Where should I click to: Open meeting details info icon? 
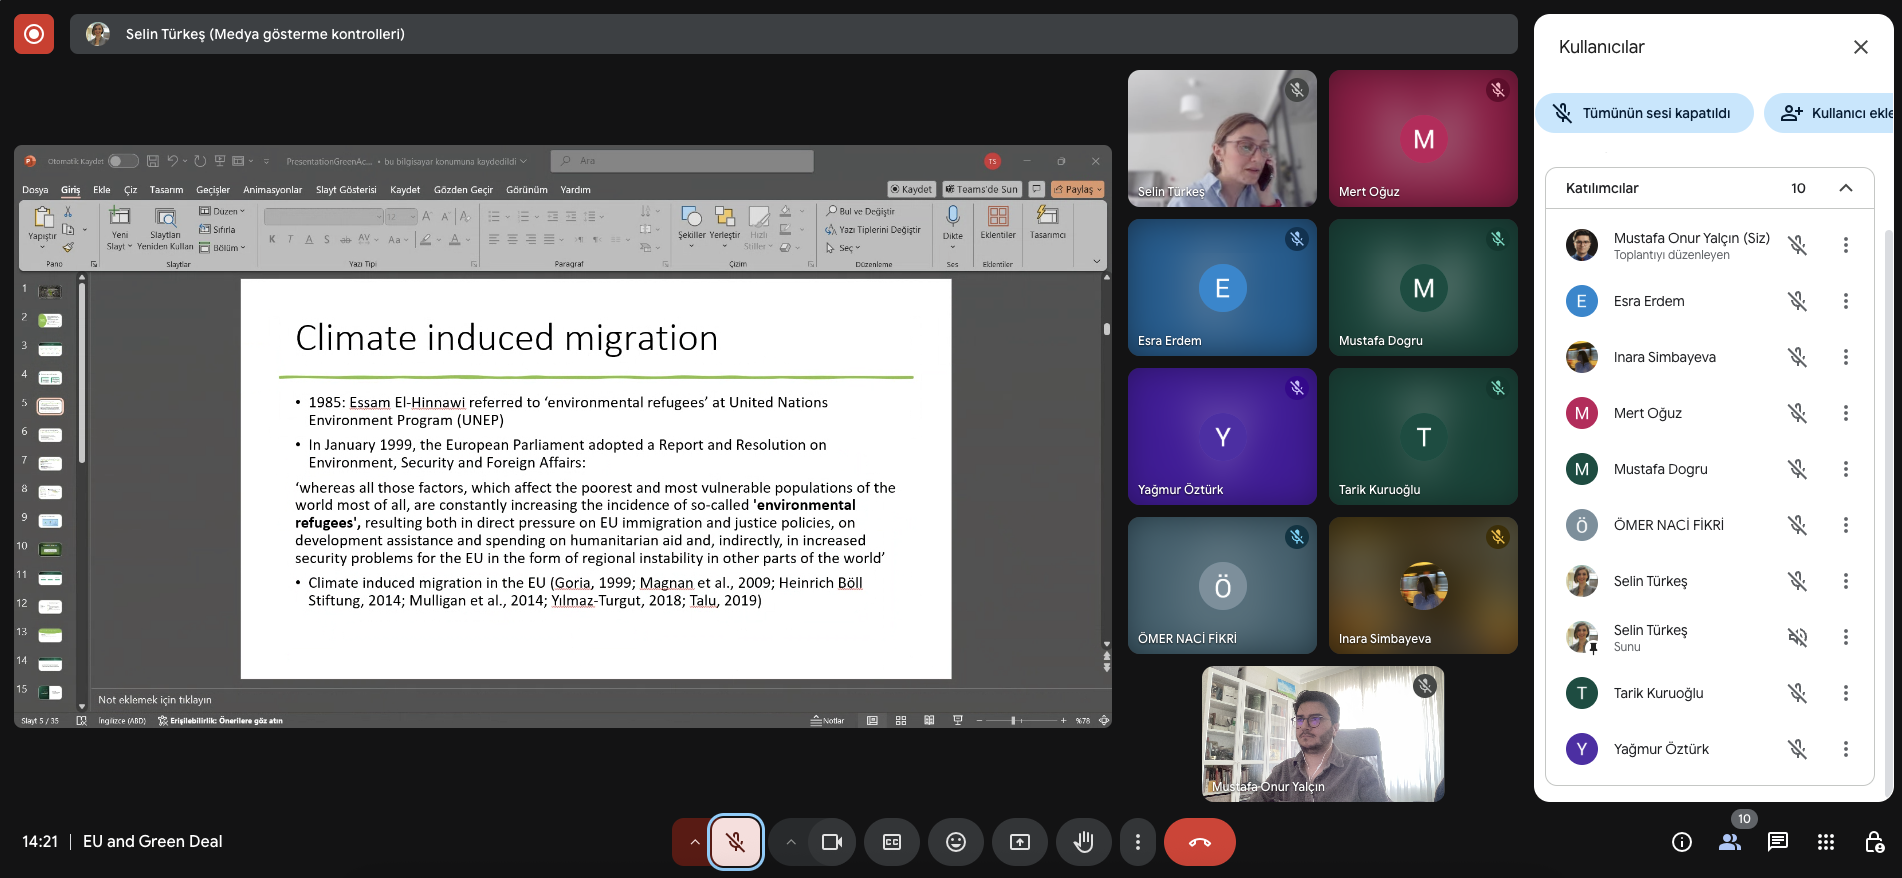[1682, 842]
